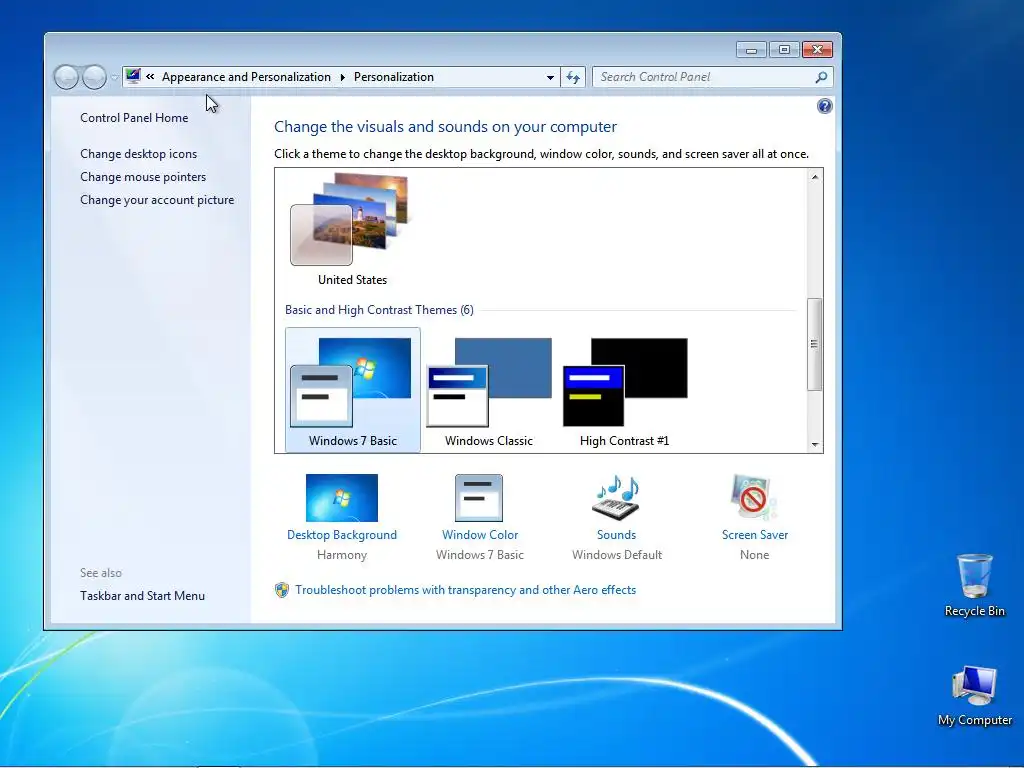This screenshot has height=768, width=1024.
Task: Open the Sounds piano icon
Action: pos(616,498)
